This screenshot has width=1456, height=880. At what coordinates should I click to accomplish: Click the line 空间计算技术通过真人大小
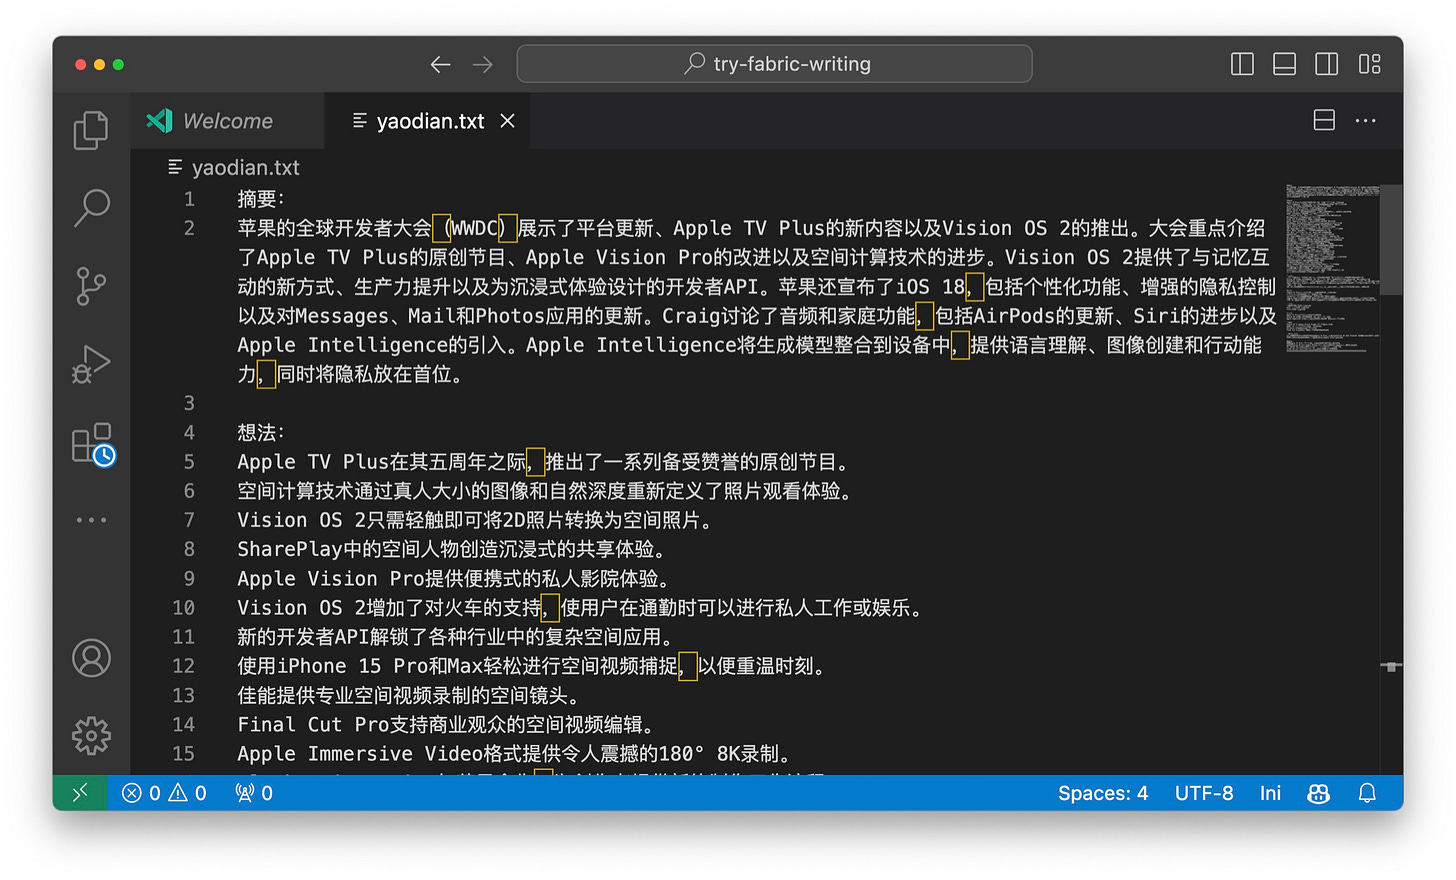[545, 491]
